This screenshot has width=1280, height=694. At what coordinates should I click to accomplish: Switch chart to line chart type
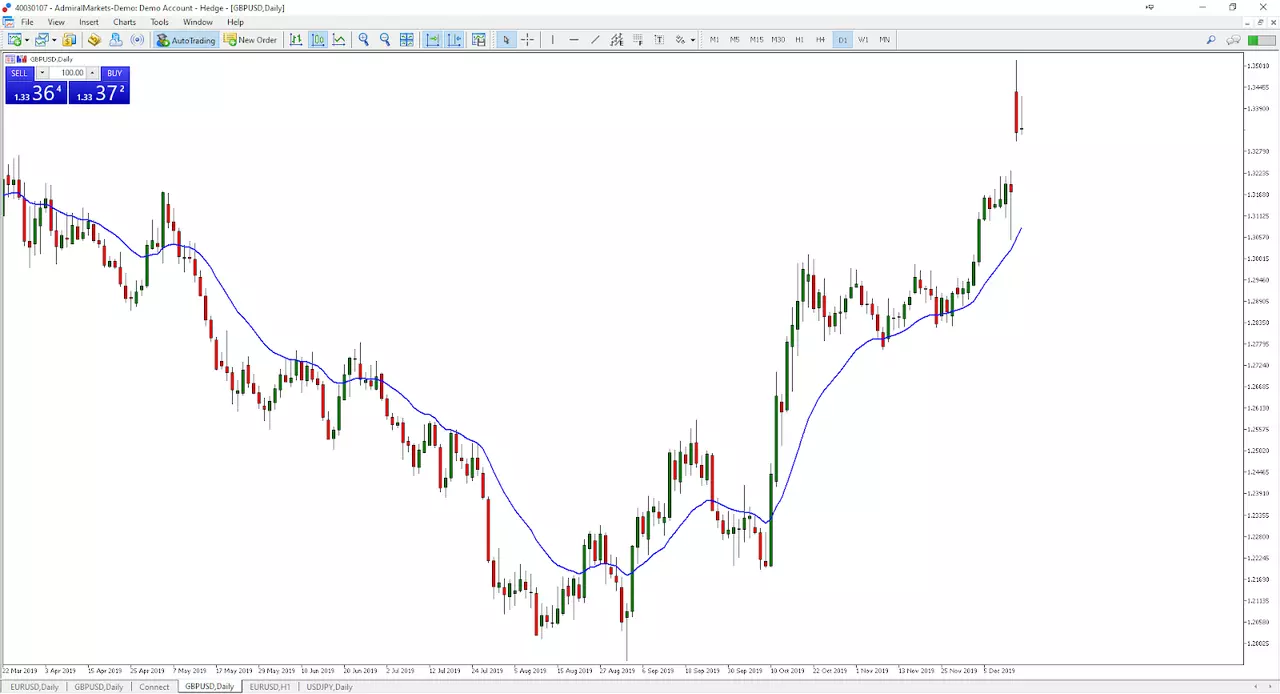[339, 40]
